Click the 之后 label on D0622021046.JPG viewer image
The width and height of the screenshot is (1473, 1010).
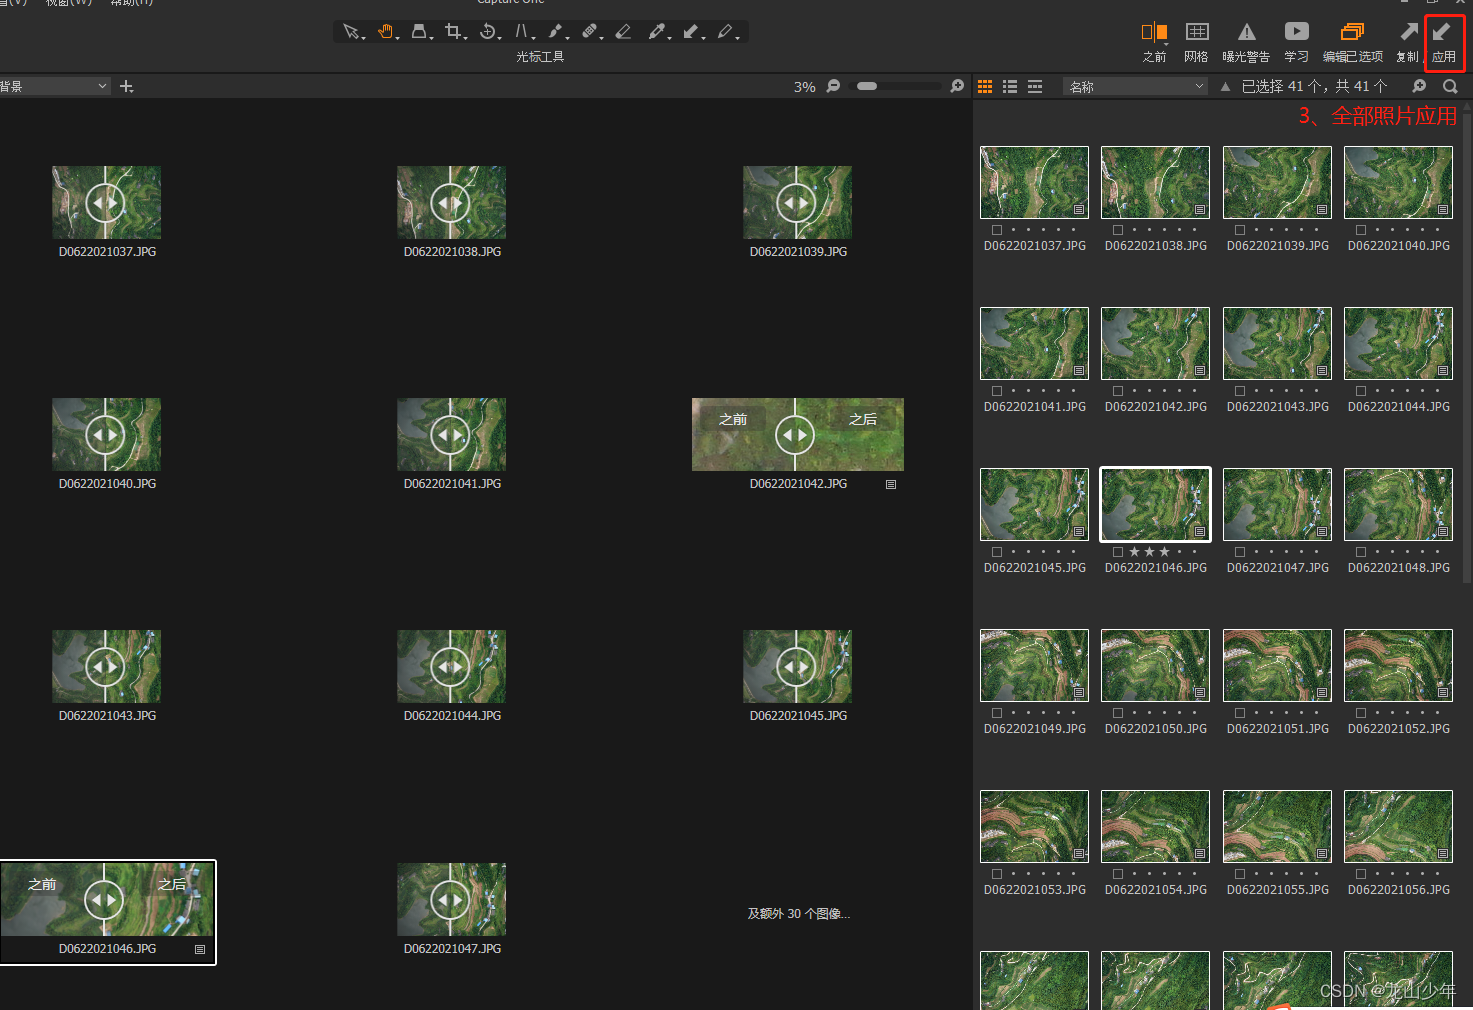click(172, 884)
